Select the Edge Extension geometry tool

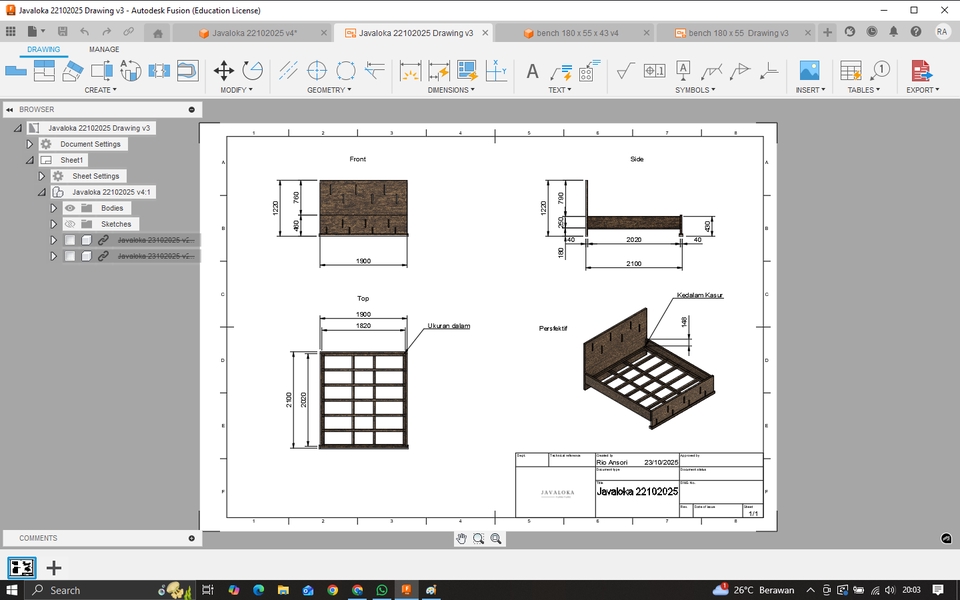[374, 71]
